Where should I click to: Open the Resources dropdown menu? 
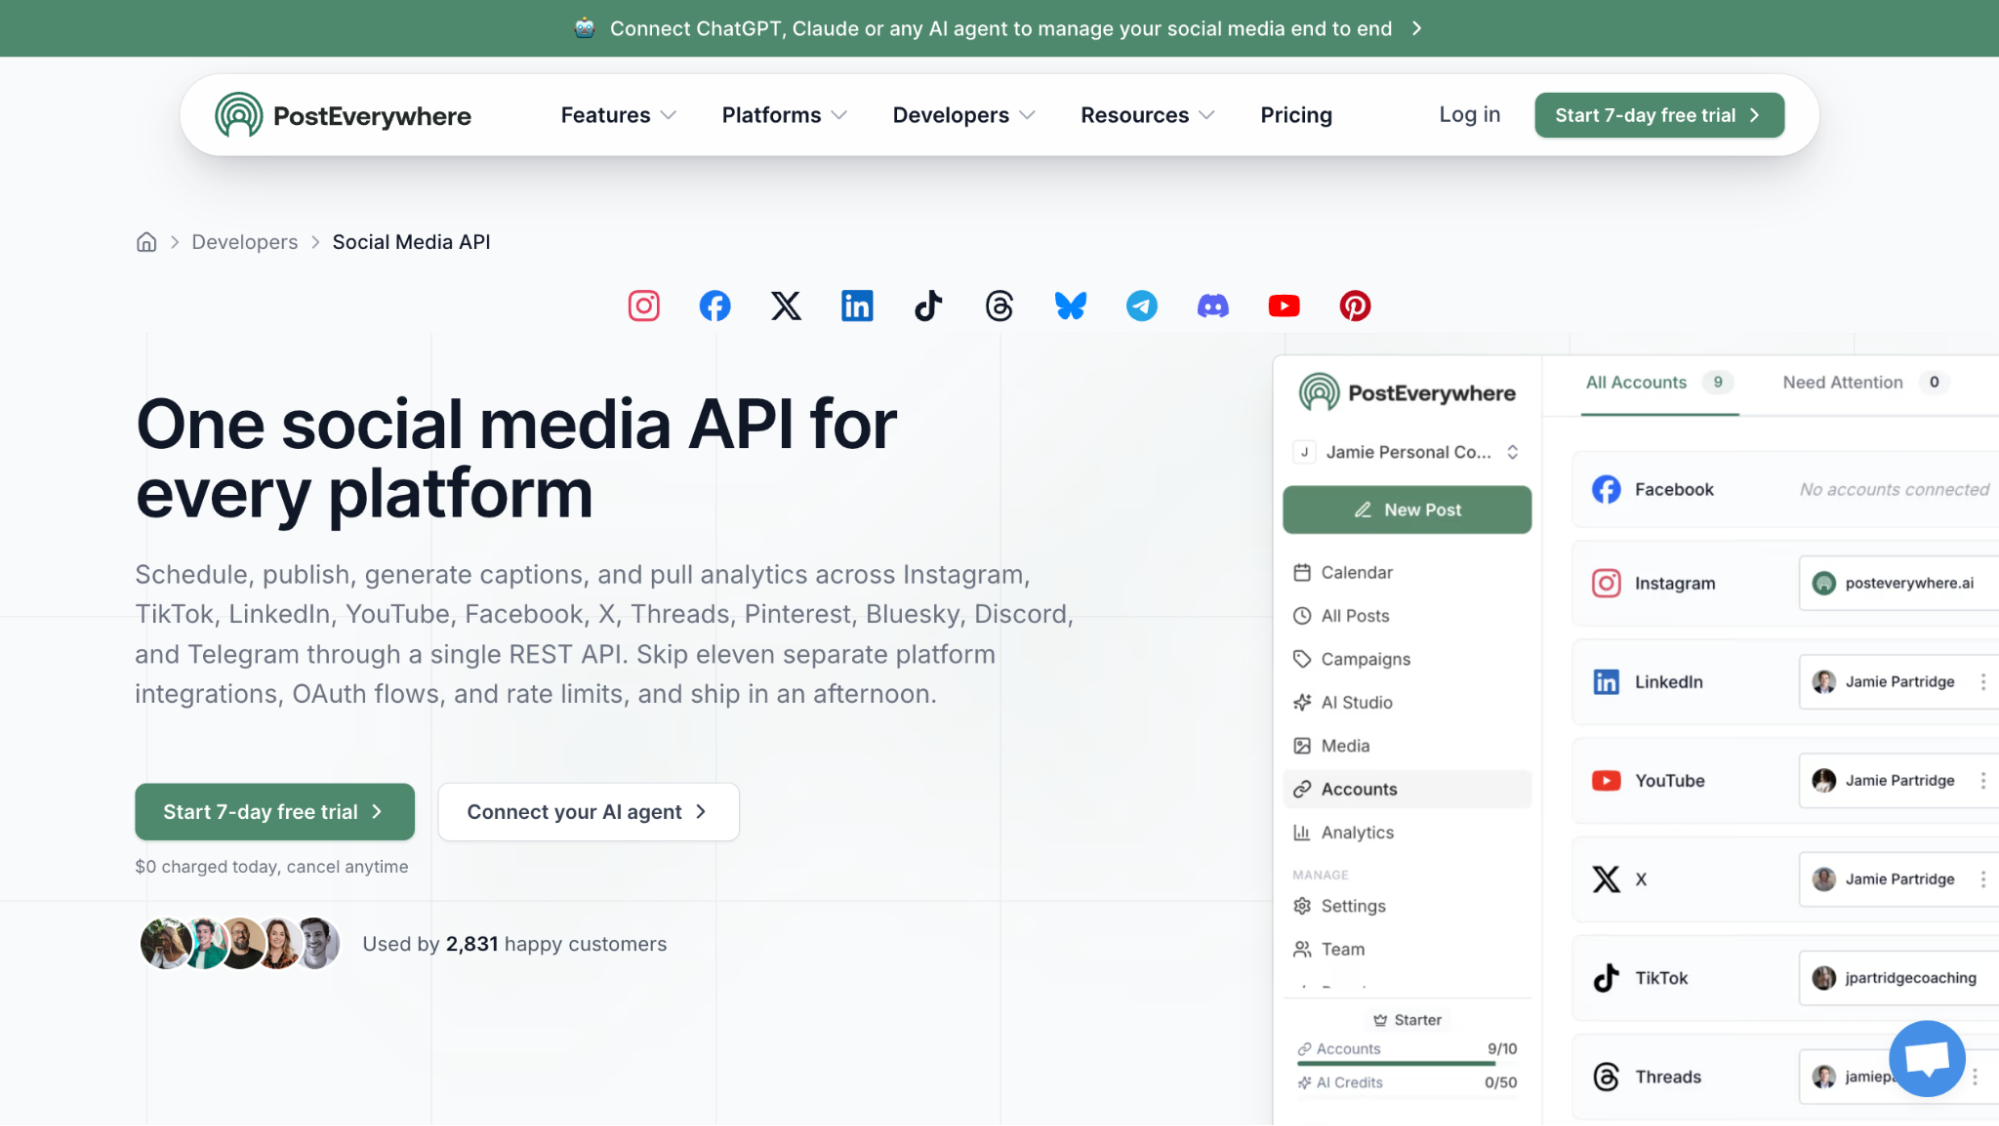(x=1147, y=115)
